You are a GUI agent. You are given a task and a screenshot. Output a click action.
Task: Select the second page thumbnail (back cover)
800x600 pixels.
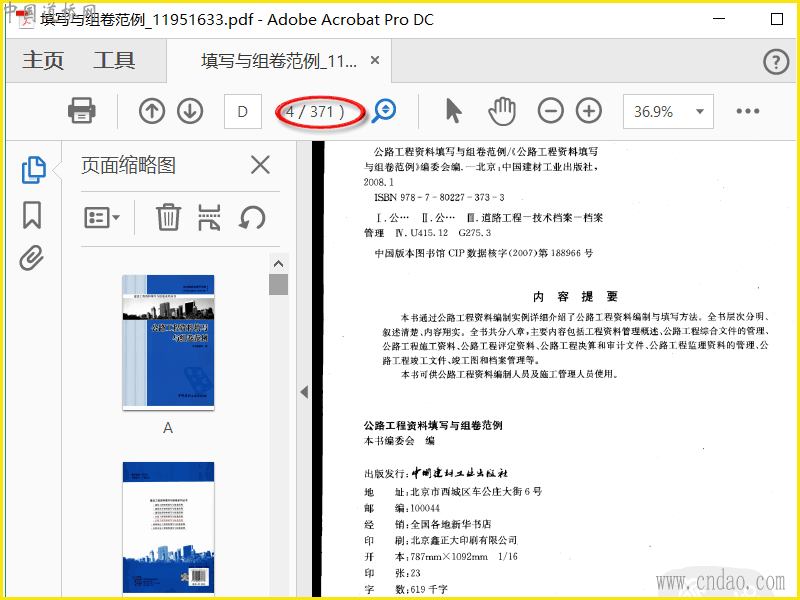168,529
